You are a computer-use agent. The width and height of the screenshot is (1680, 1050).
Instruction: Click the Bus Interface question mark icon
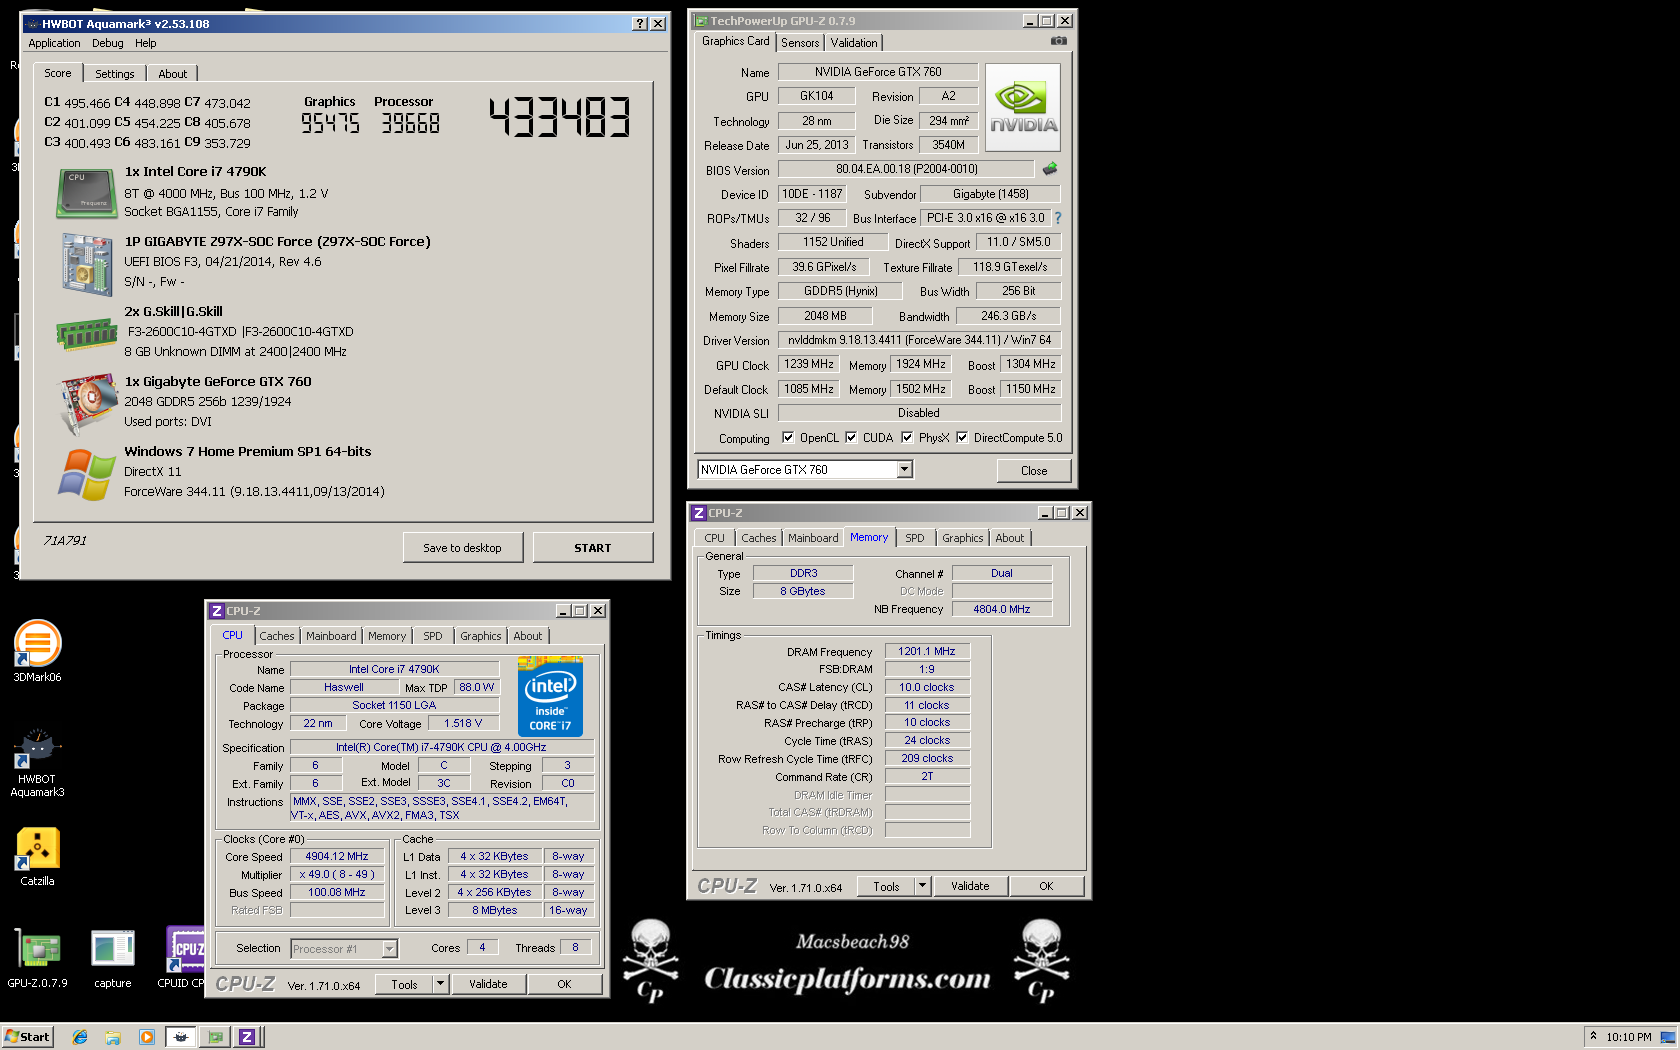(1058, 218)
